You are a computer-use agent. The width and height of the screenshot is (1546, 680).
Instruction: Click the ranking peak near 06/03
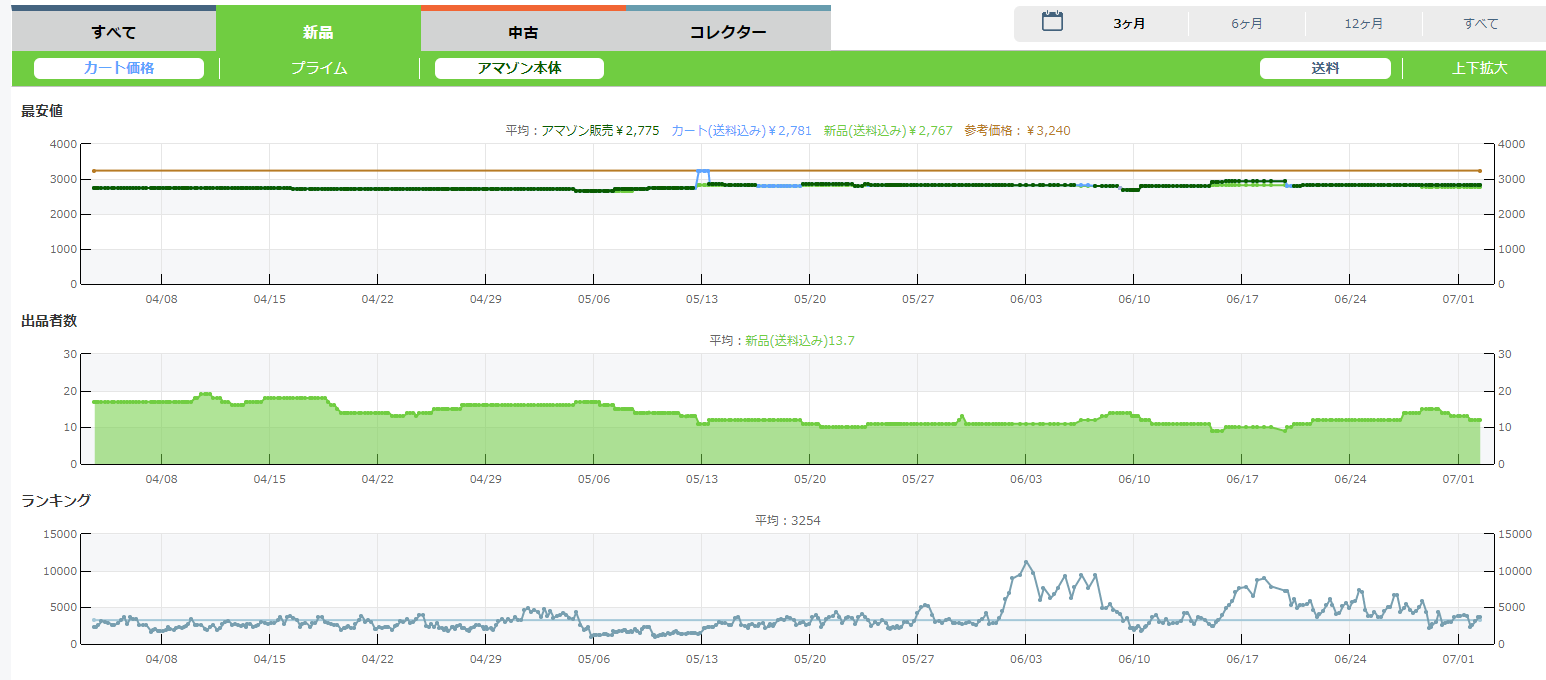tap(1025, 562)
